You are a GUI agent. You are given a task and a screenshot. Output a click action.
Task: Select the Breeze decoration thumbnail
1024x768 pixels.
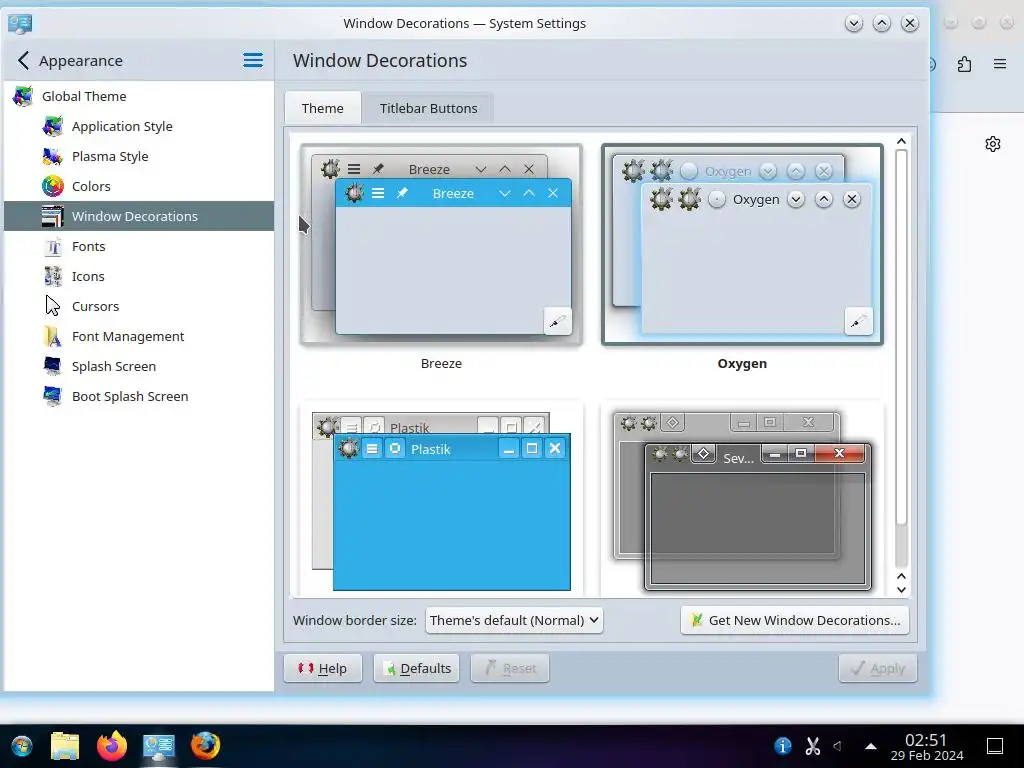(x=441, y=245)
